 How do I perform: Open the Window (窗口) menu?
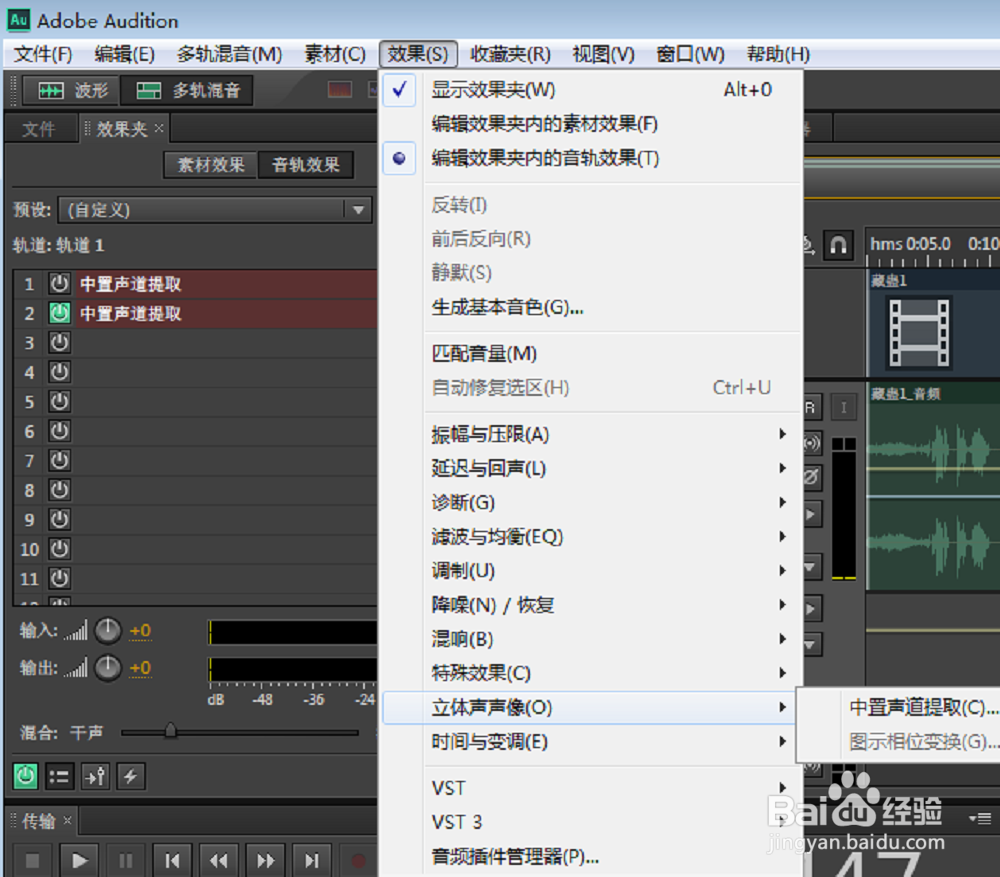[x=691, y=54]
